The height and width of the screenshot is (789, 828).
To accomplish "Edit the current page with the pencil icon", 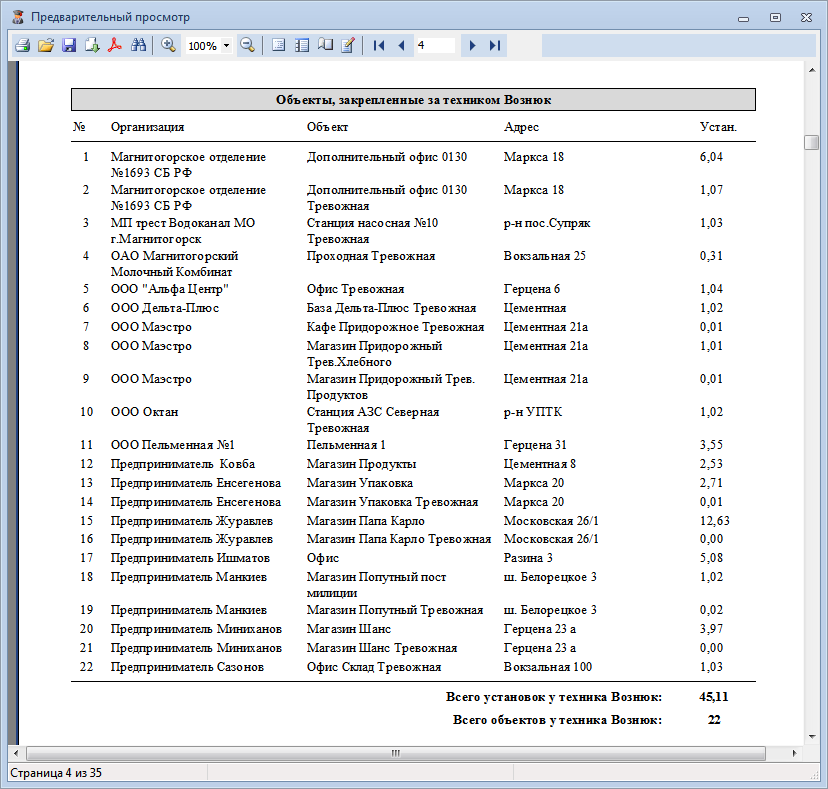I will pyautogui.click(x=348, y=45).
